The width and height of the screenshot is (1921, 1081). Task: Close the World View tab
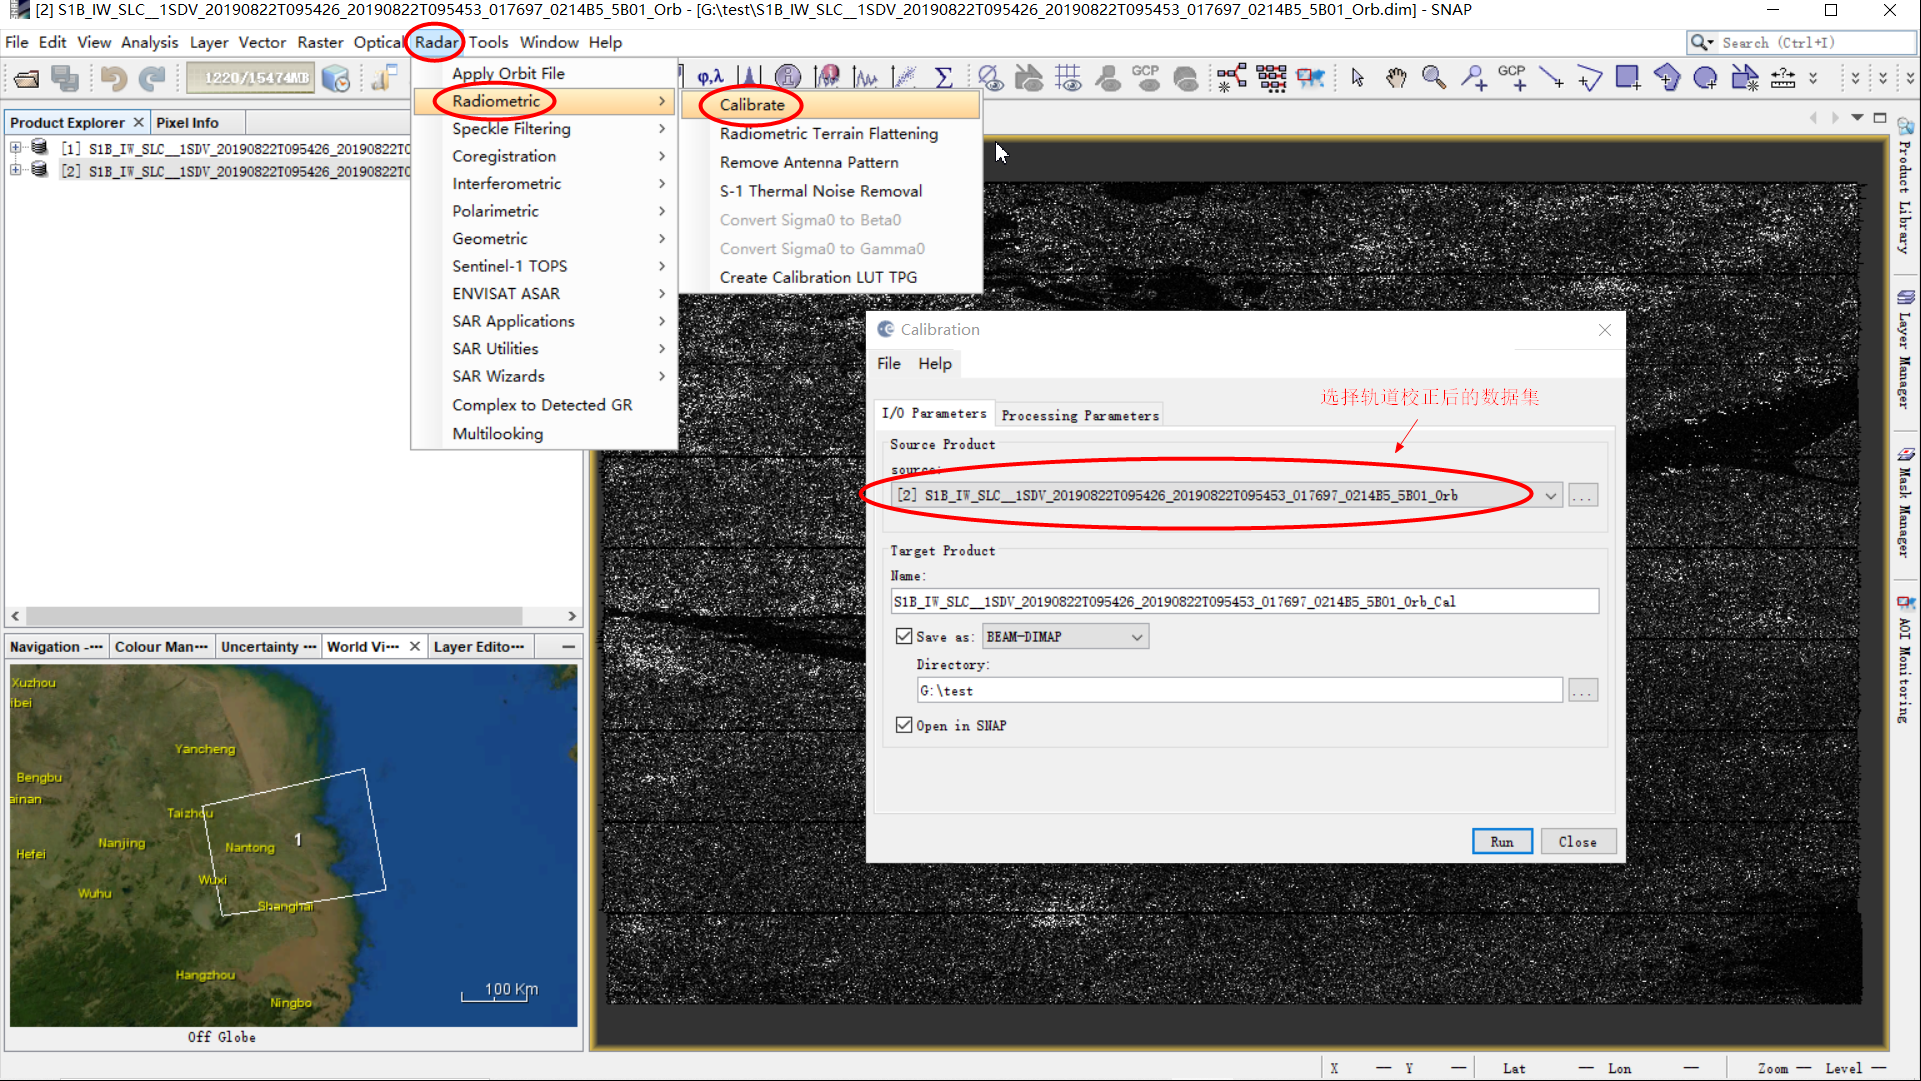pyautogui.click(x=415, y=647)
